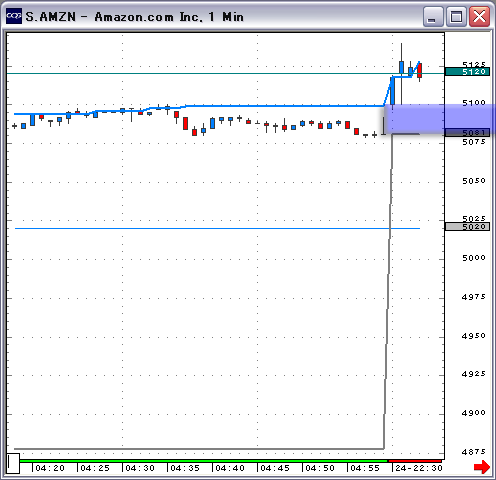Click the 04:20 time label

pos(50,468)
